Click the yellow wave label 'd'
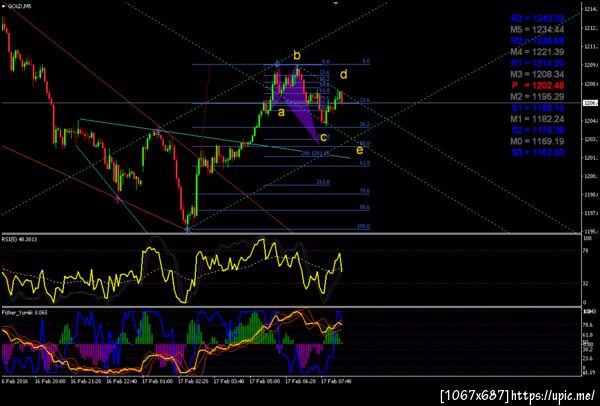600x406 pixels. click(x=344, y=74)
